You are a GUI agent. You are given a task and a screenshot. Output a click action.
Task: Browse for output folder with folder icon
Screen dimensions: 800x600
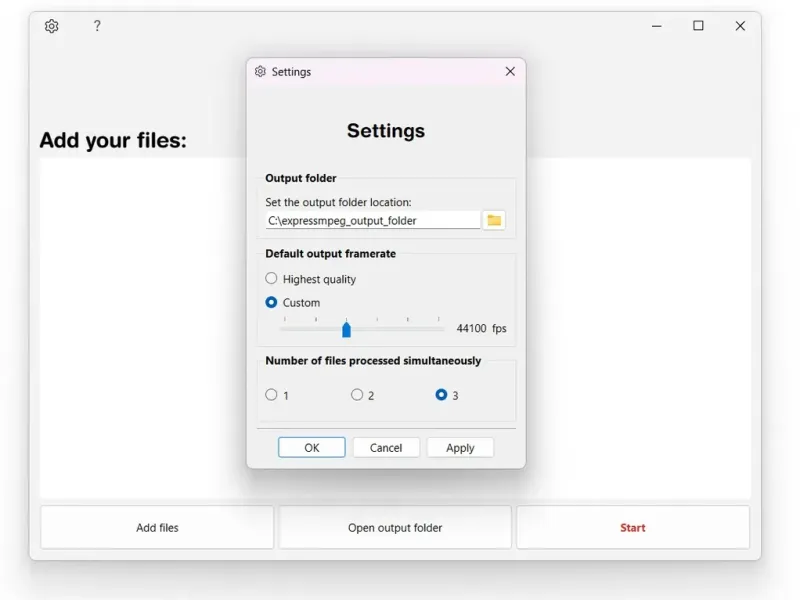(494, 220)
